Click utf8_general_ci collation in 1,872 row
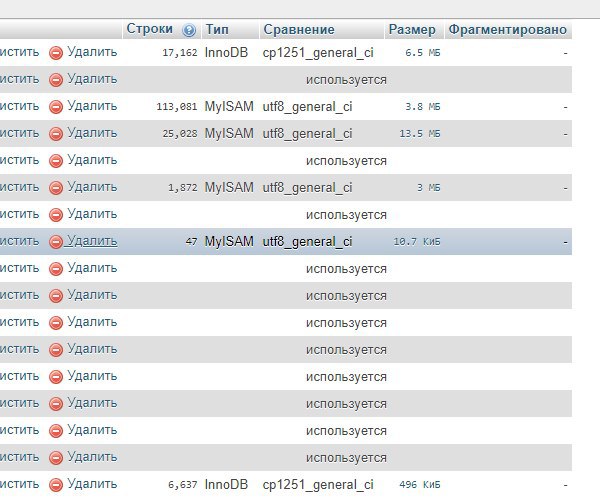The width and height of the screenshot is (600, 498). [x=307, y=188]
